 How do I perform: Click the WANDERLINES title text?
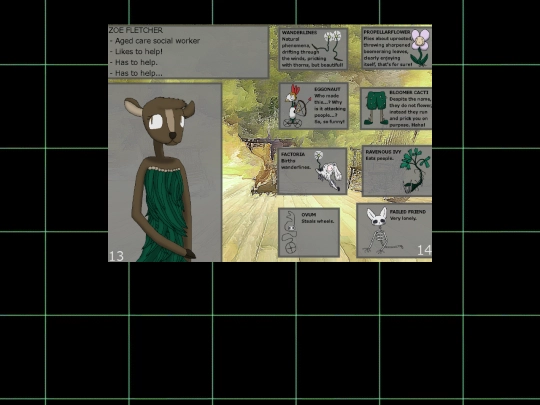299,33
